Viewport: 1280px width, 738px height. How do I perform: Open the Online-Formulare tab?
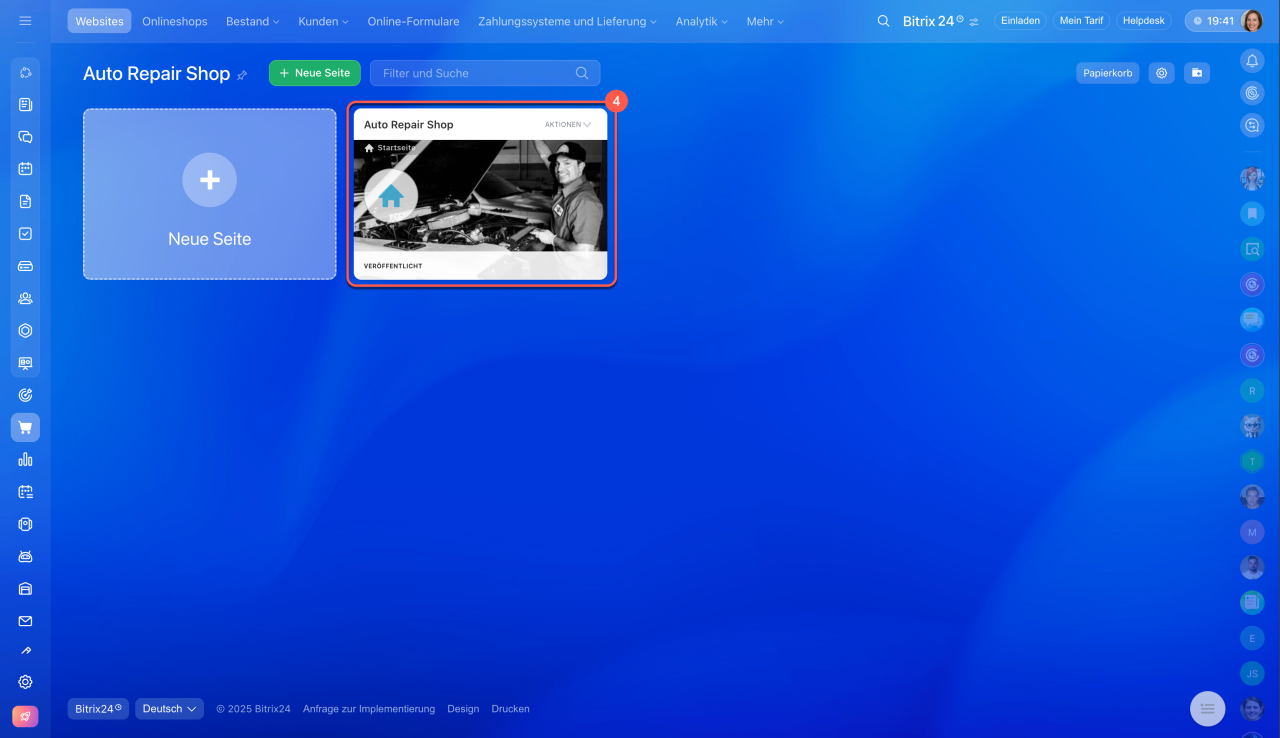(x=414, y=21)
